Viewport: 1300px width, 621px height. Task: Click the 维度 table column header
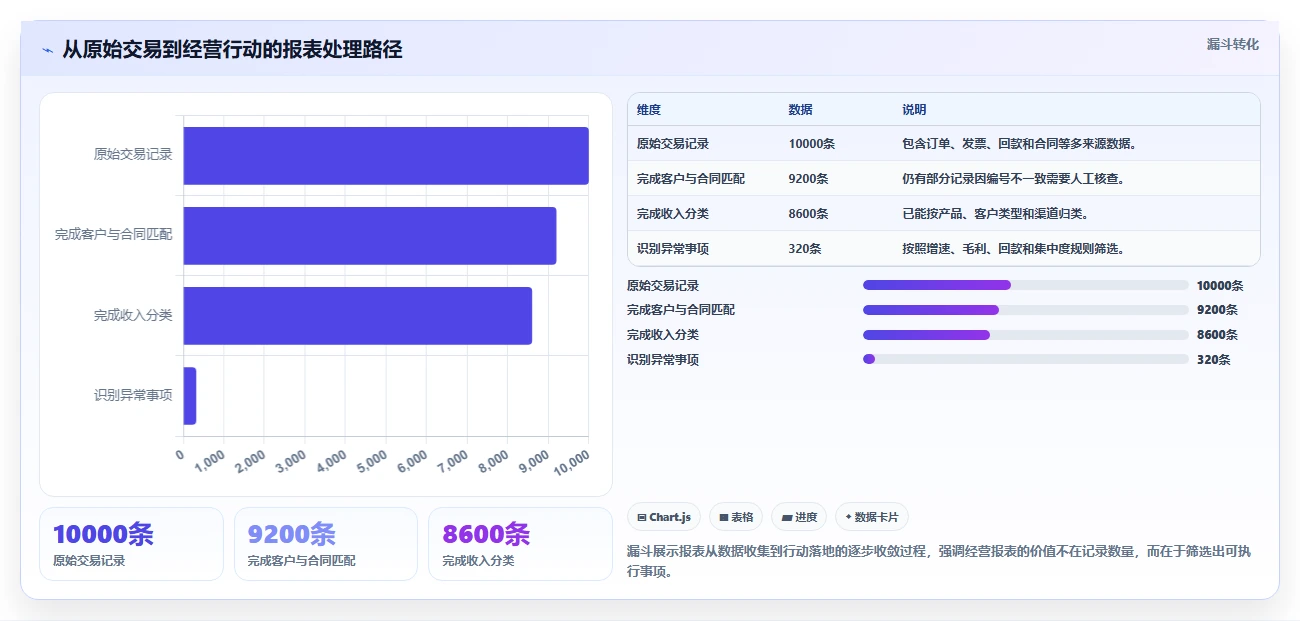pyautogui.click(x=649, y=109)
